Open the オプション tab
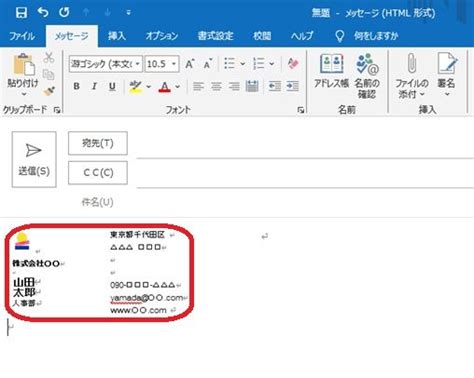Viewport: 474px width, 378px height. point(162,36)
